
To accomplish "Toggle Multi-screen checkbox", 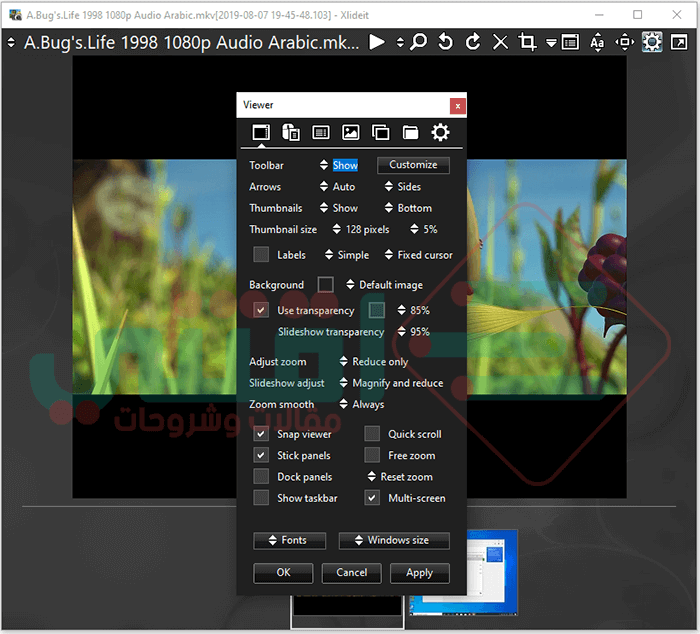I will point(372,498).
